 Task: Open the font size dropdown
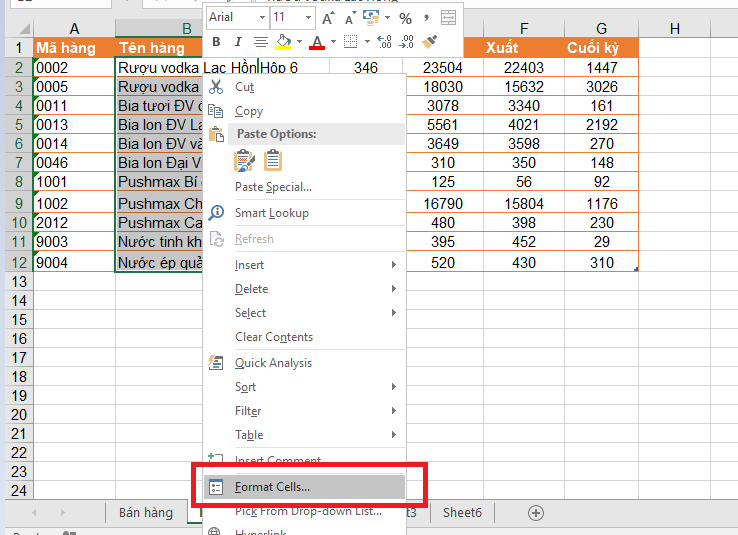[307, 18]
